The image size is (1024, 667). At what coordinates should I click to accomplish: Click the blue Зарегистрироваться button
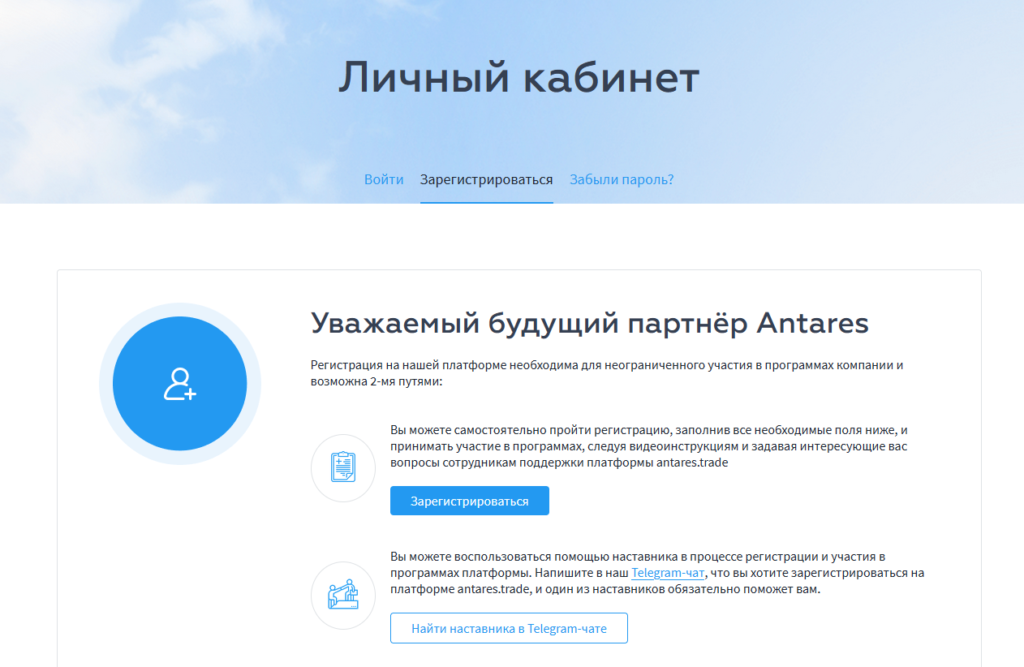coord(470,501)
